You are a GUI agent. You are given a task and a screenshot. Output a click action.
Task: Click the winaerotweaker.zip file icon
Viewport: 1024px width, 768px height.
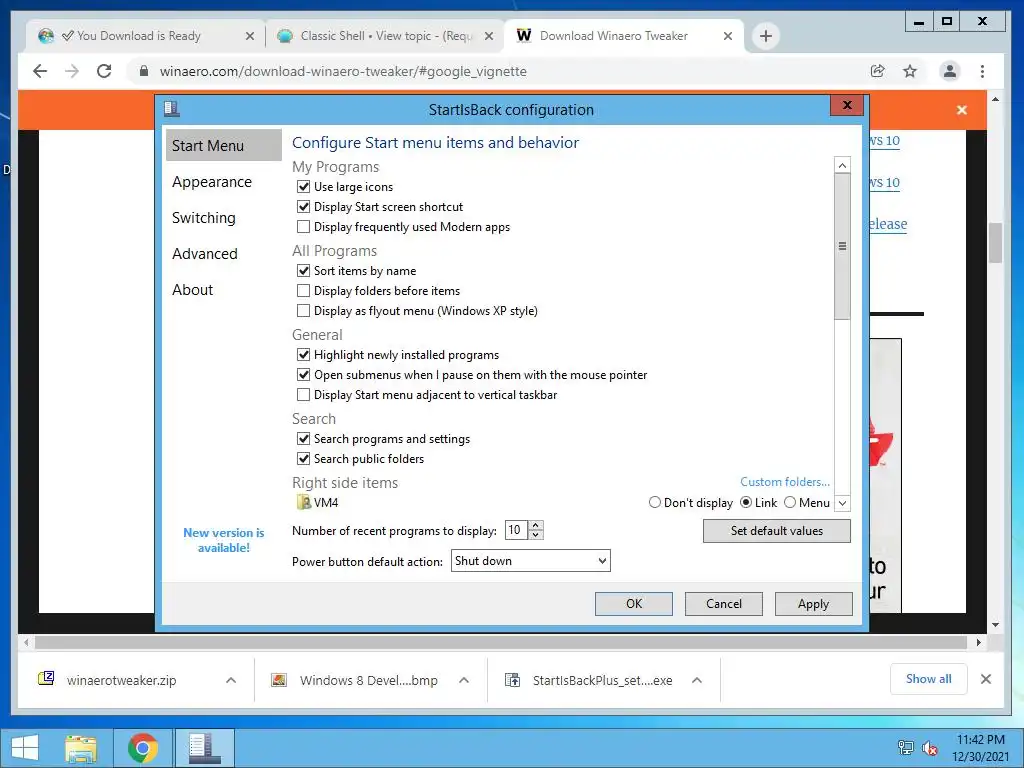click(x=46, y=679)
